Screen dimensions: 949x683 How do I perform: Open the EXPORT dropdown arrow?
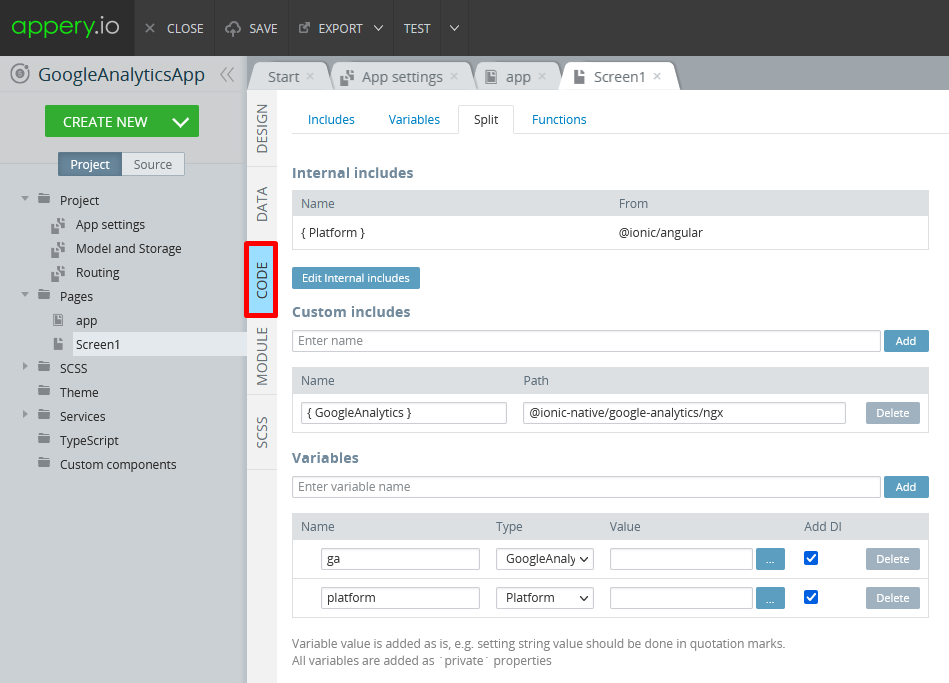point(379,28)
